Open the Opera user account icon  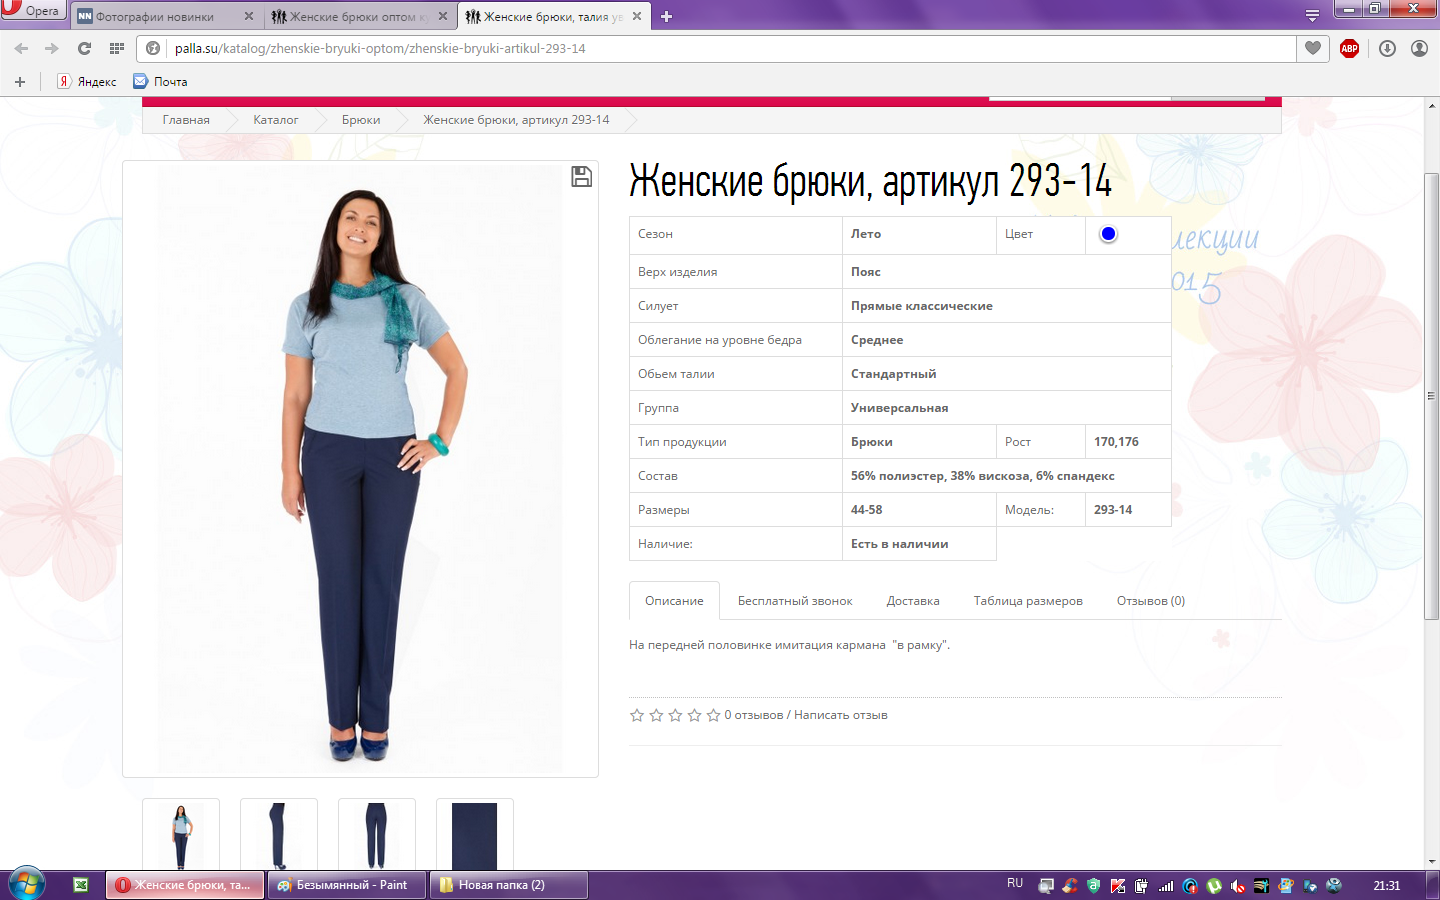[1419, 48]
